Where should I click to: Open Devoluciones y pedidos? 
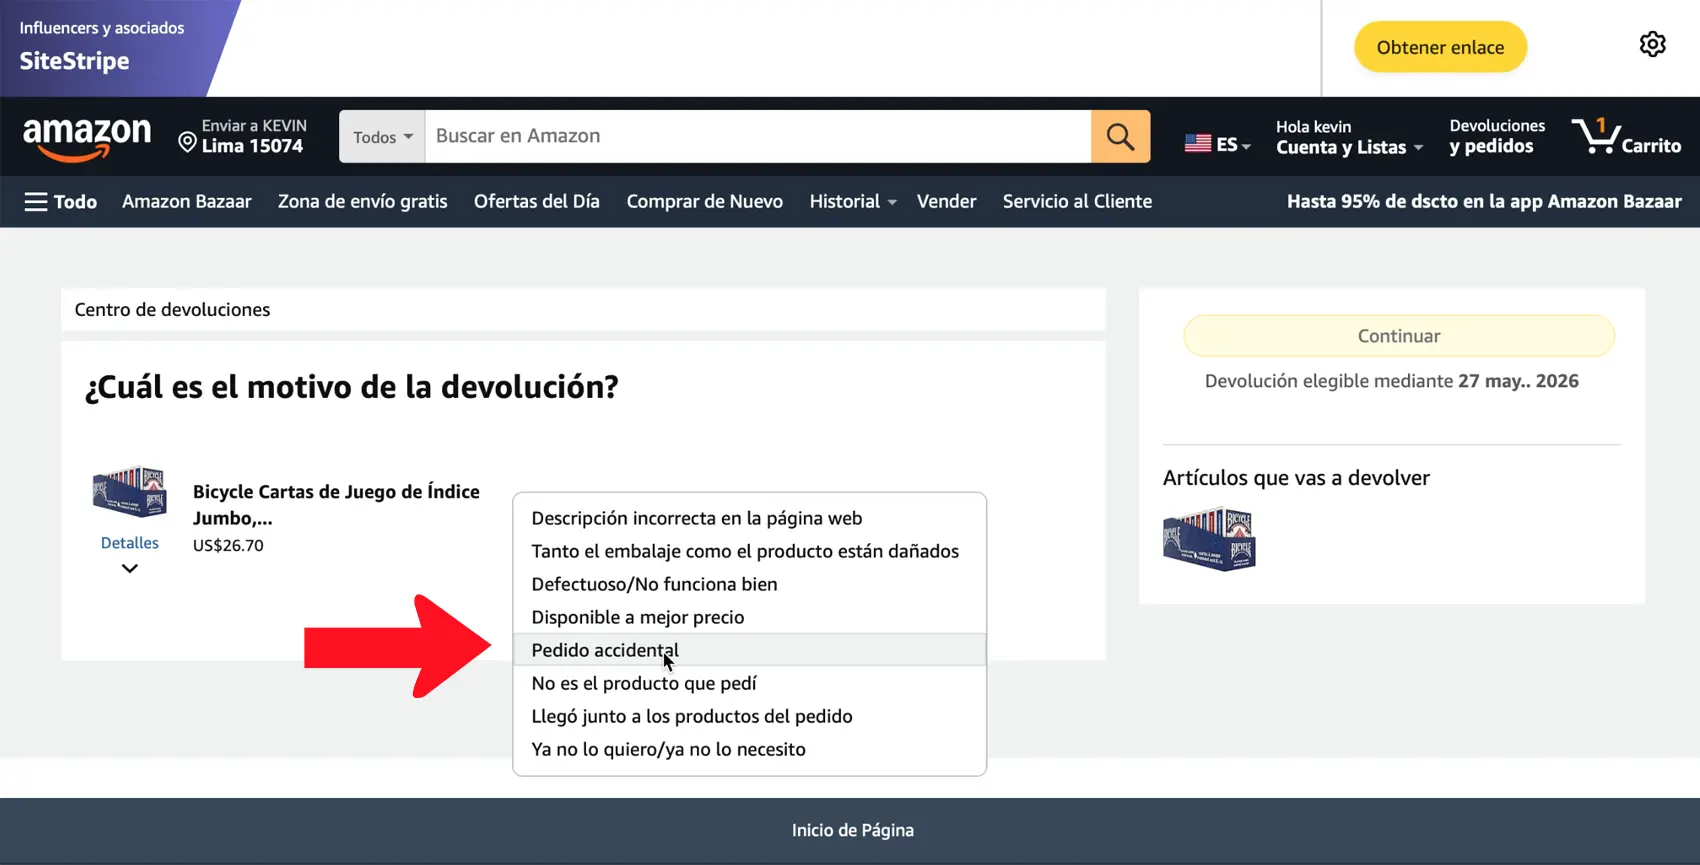tap(1497, 137)
